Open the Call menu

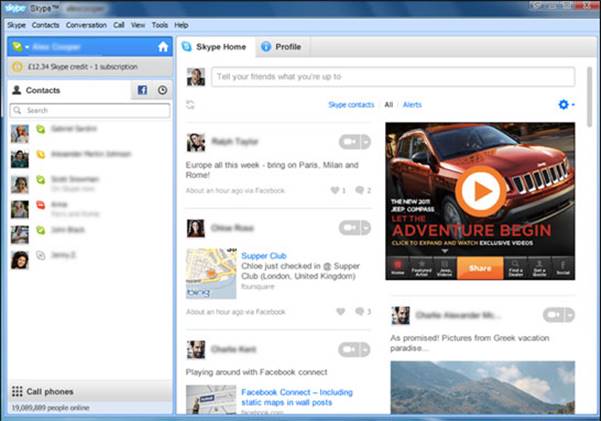[119, 25]
